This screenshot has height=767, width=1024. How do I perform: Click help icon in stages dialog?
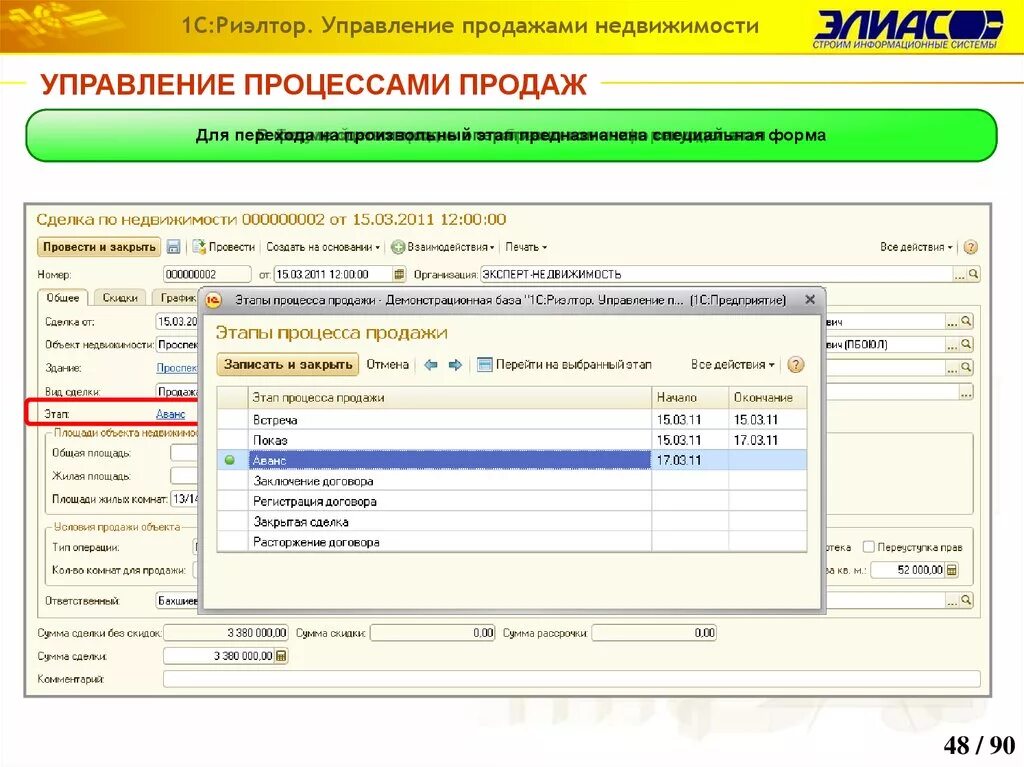pos(795,365)
